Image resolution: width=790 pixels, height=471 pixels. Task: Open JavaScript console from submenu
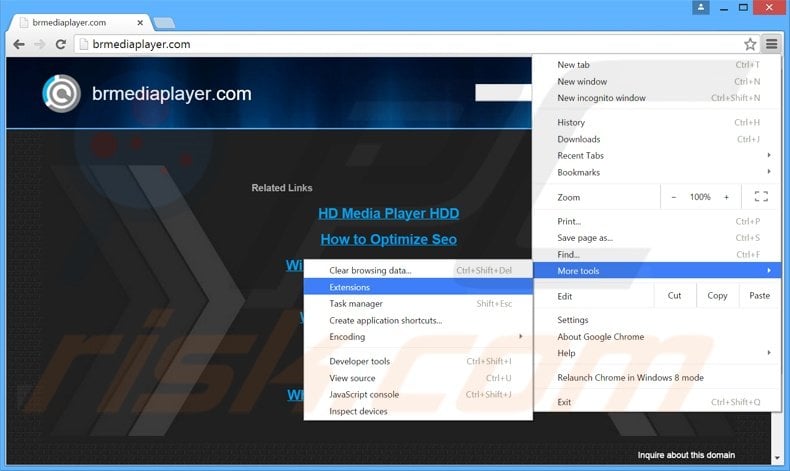click(418, 394)
